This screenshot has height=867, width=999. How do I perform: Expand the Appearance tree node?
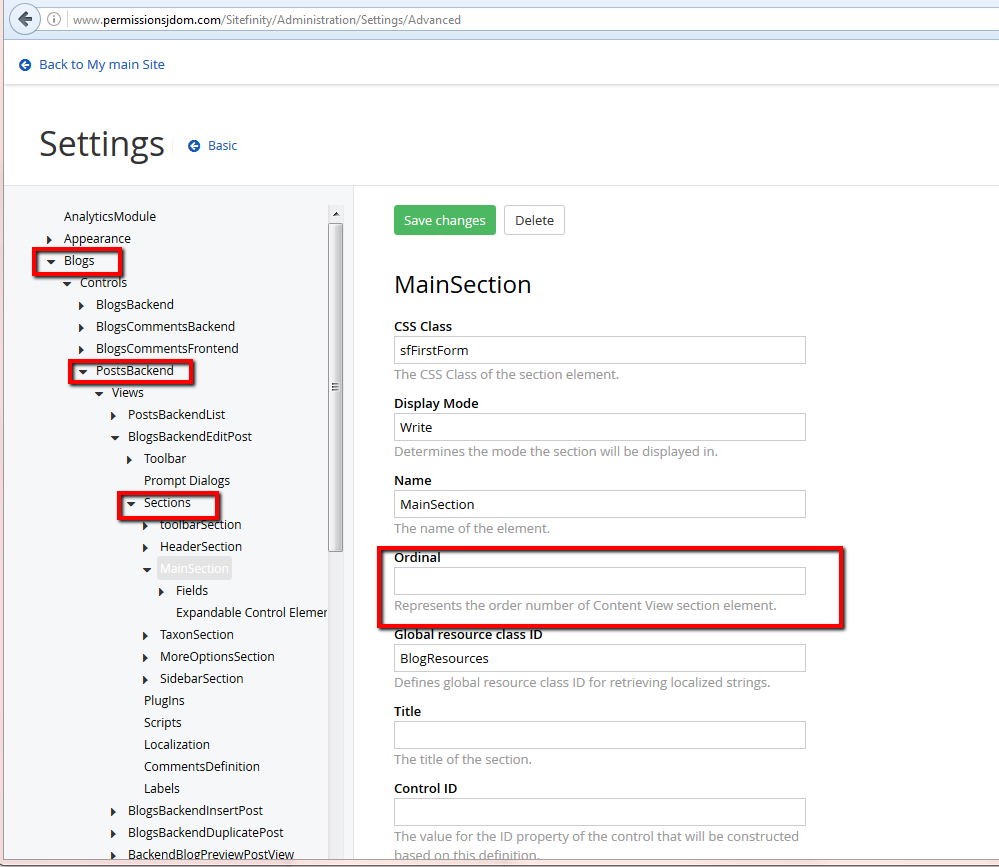coord(49,238)
